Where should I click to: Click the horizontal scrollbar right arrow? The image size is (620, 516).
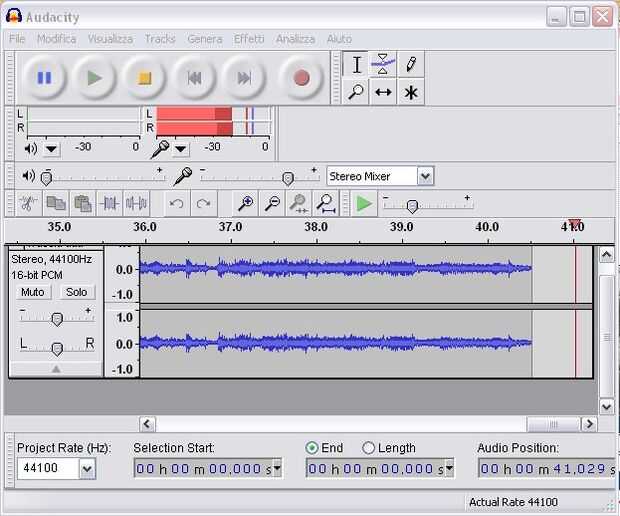(x=589, y=424)
